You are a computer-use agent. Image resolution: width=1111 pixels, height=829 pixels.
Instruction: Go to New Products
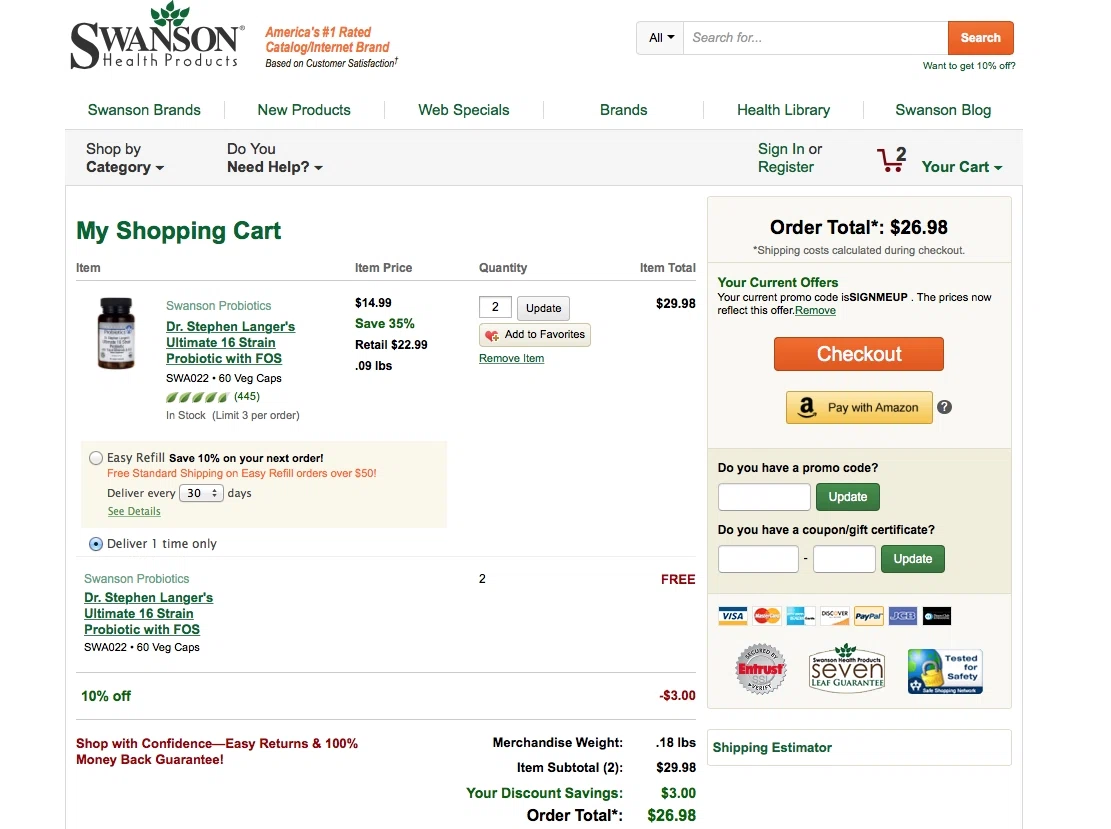coord(304,110)
